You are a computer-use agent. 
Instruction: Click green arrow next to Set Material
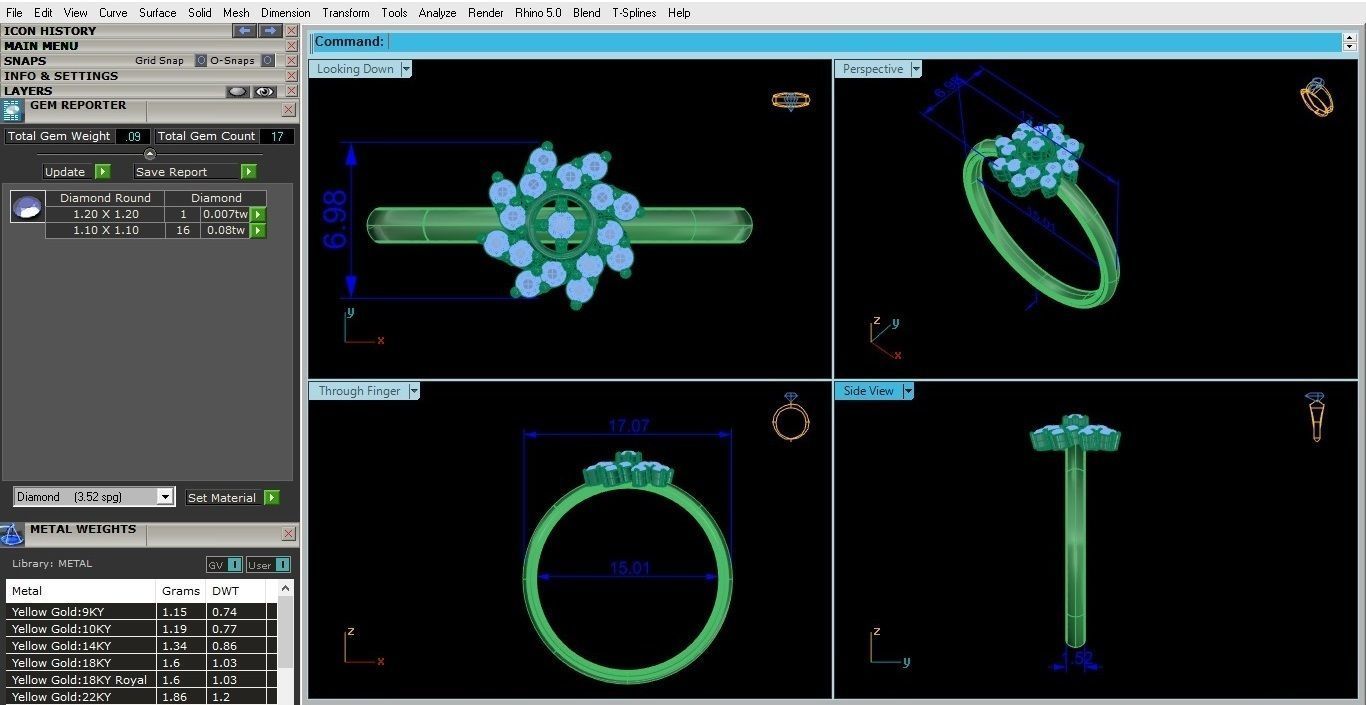272,497
